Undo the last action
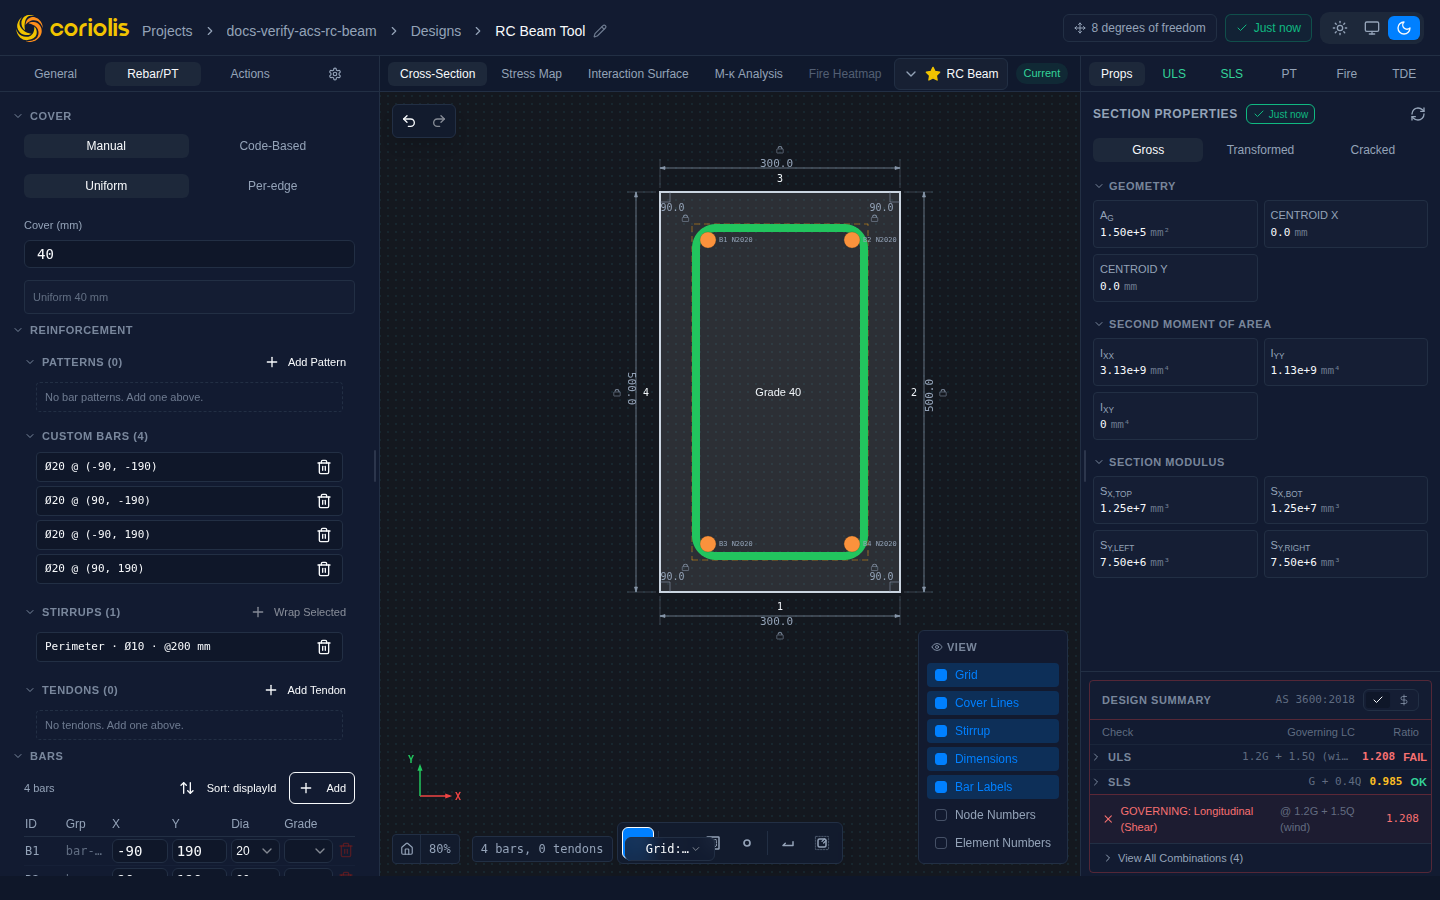 409,121
